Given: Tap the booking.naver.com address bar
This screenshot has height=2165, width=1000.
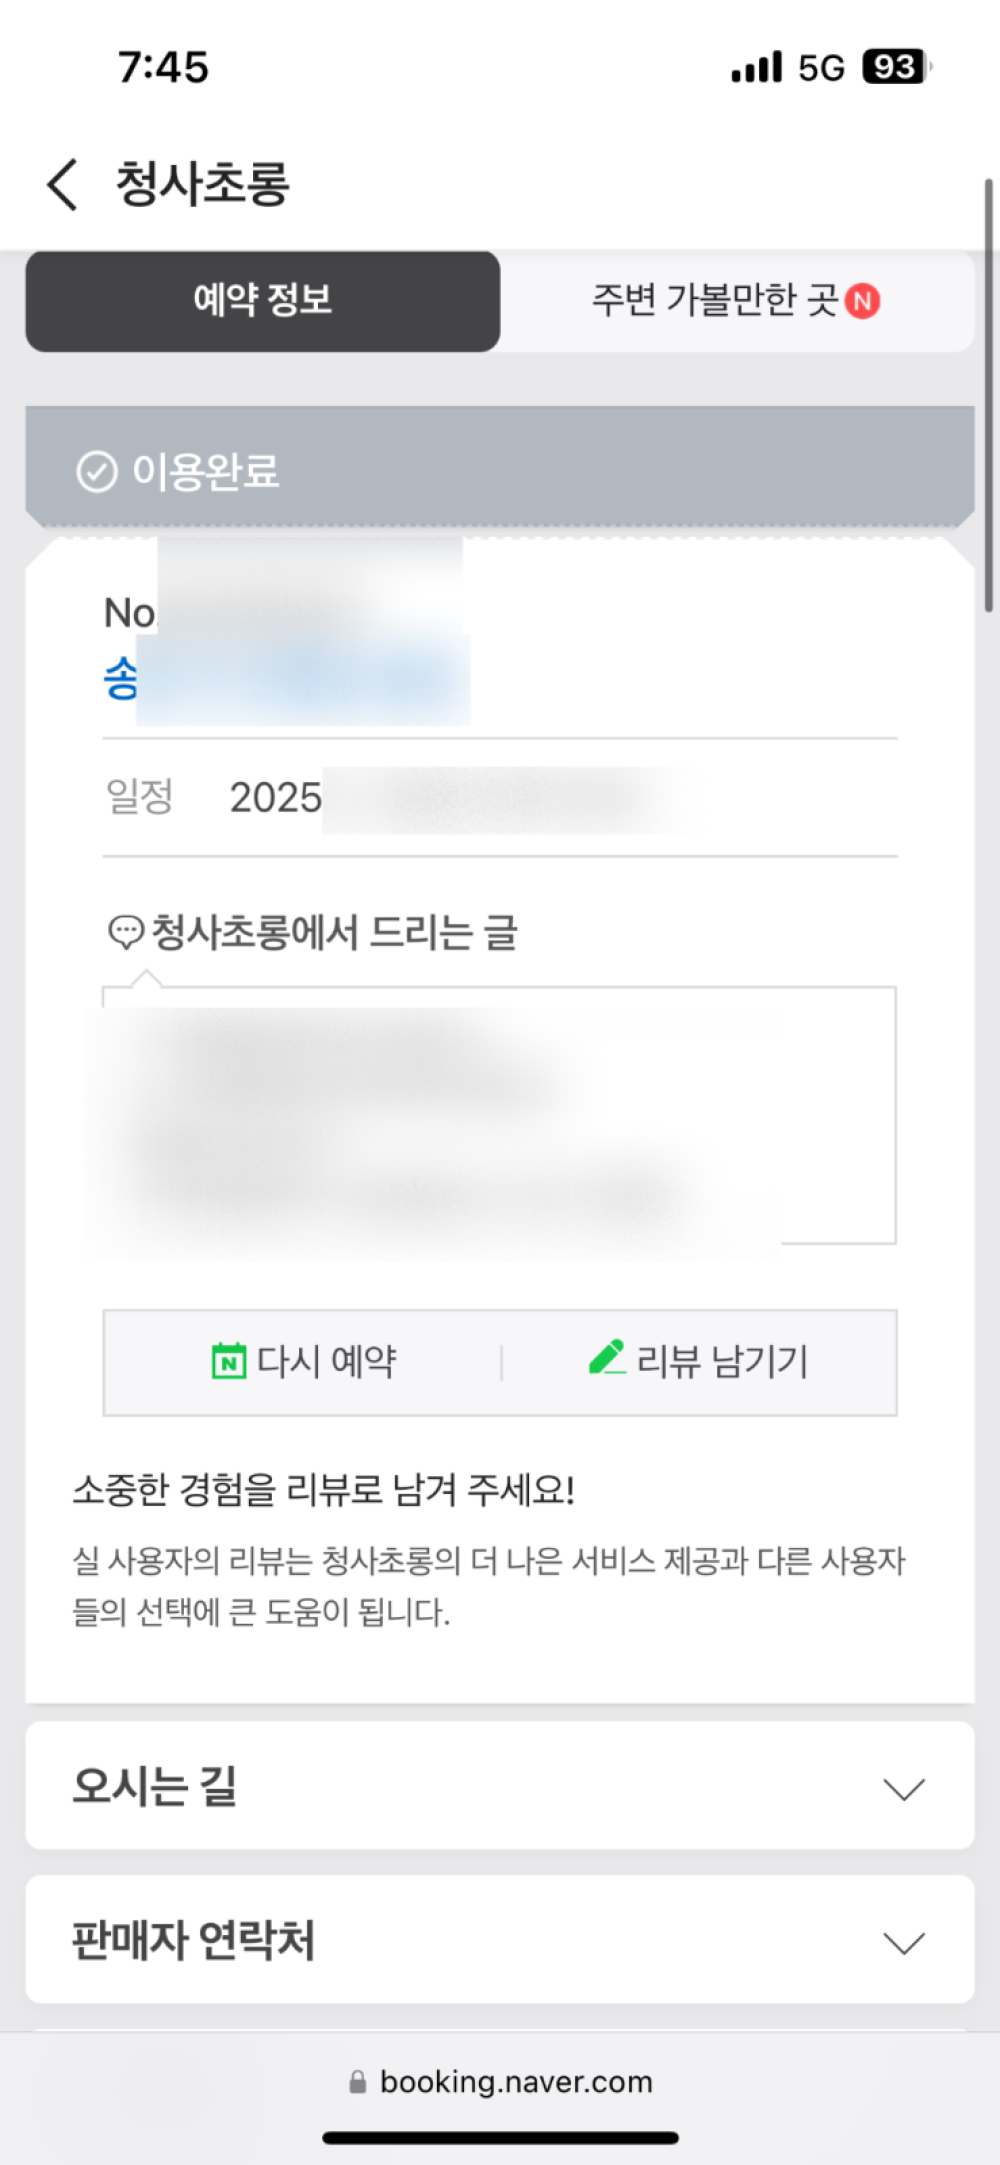Looking at the screenshot, I should 515,2083.
